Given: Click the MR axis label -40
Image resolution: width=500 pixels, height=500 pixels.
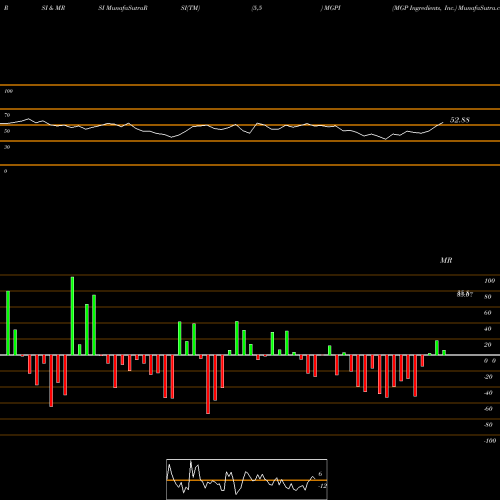Looking at the screenshot, I should click(488, 393).
